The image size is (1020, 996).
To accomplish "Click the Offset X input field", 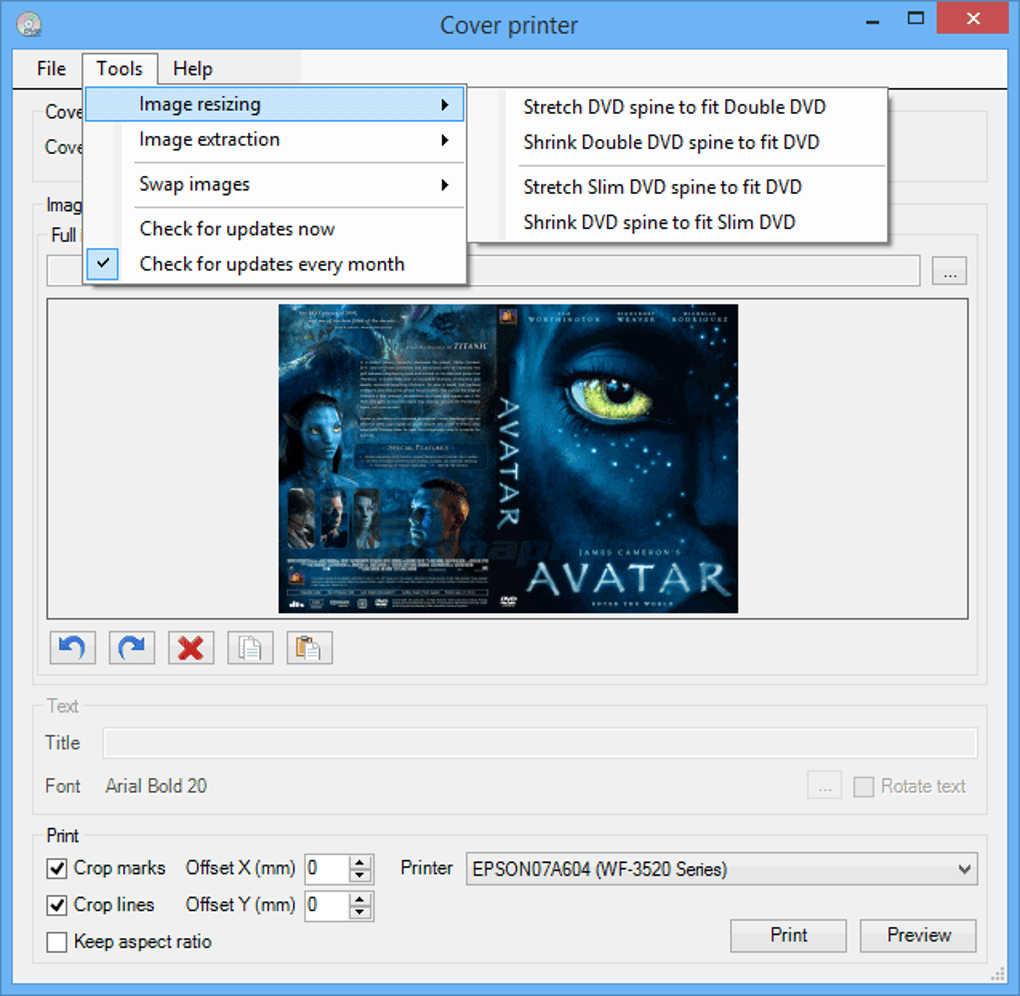I will pos(327,869).
